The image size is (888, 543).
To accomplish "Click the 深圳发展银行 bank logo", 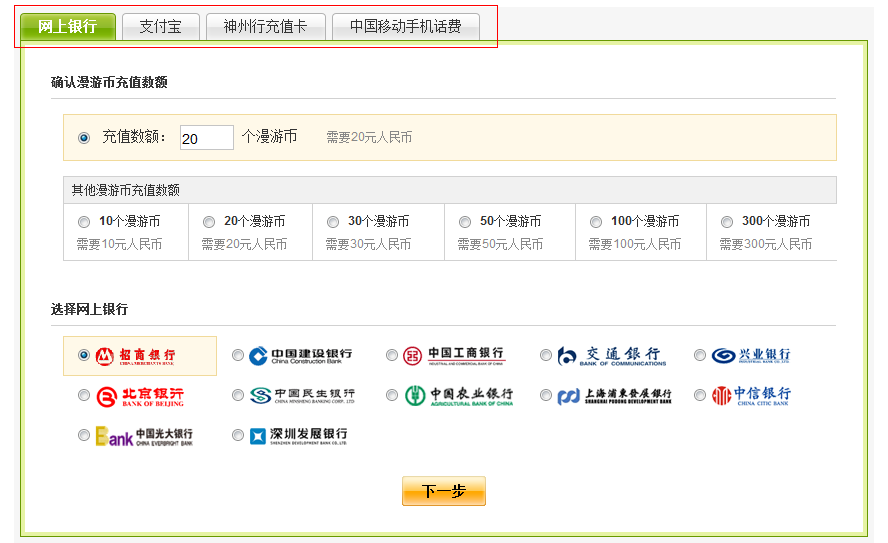I will (x=298, y=435).
